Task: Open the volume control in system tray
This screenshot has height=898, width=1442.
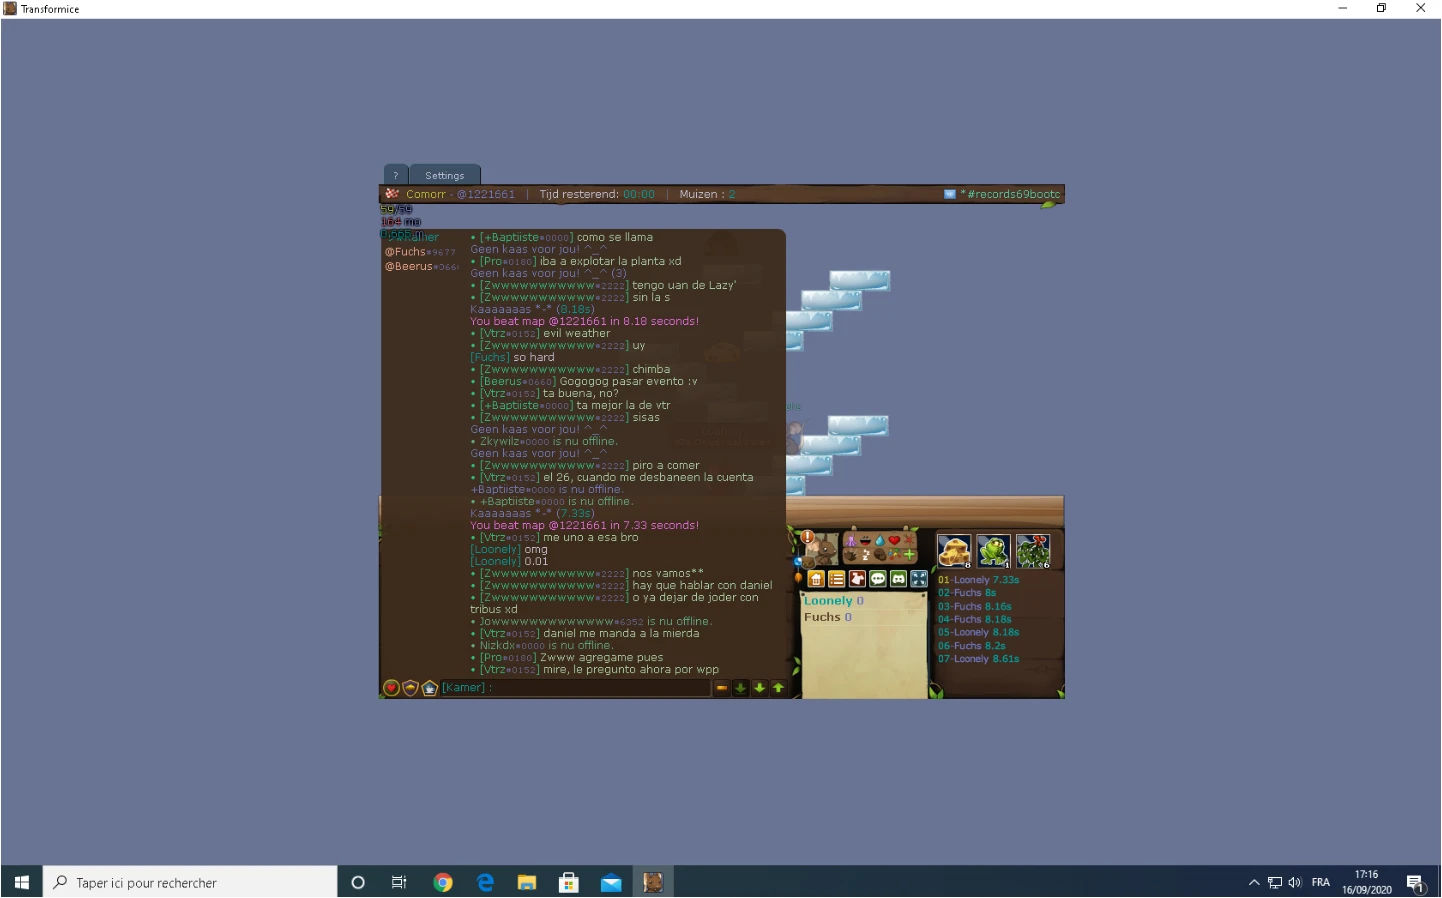Action: click(1295, 882)
